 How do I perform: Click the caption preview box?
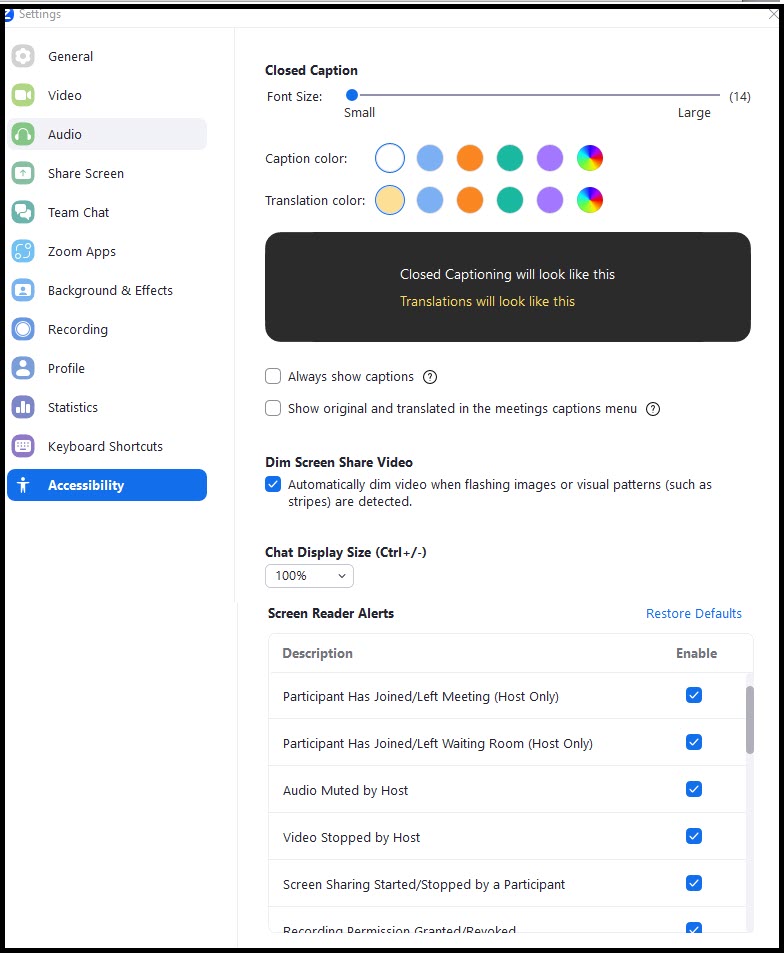507,287
